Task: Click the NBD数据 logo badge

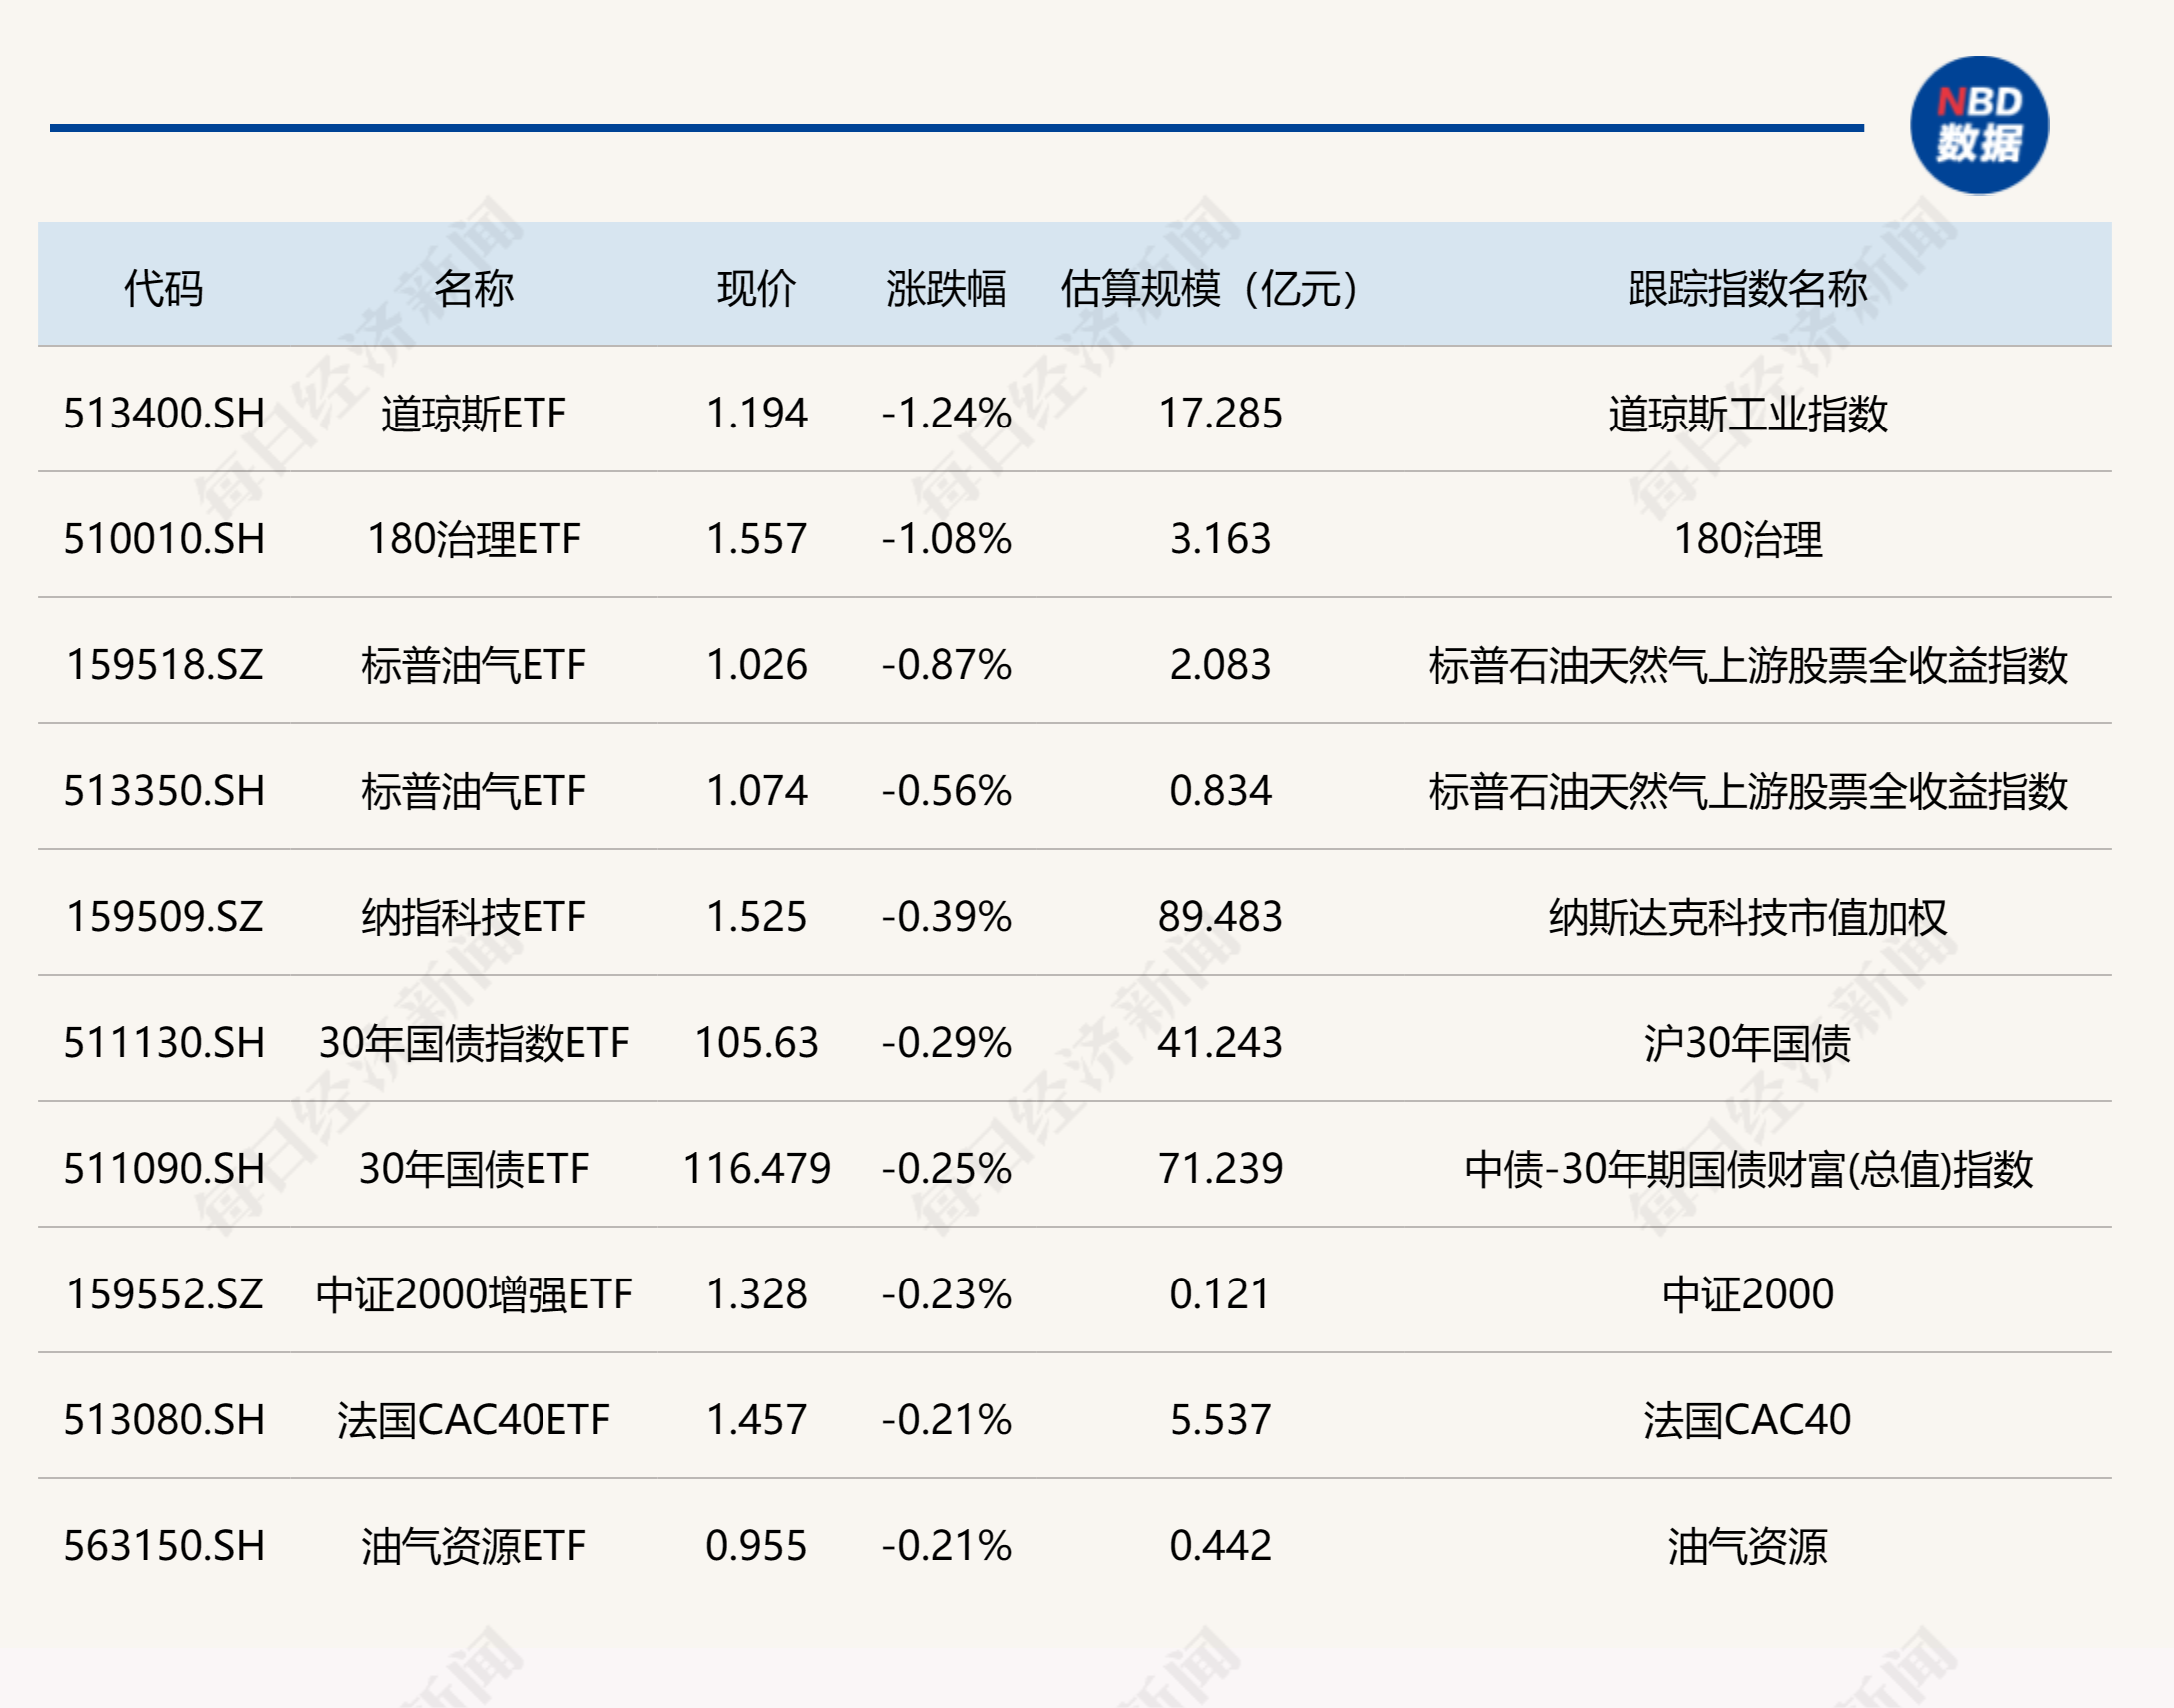Action: tap(1978, 125)
